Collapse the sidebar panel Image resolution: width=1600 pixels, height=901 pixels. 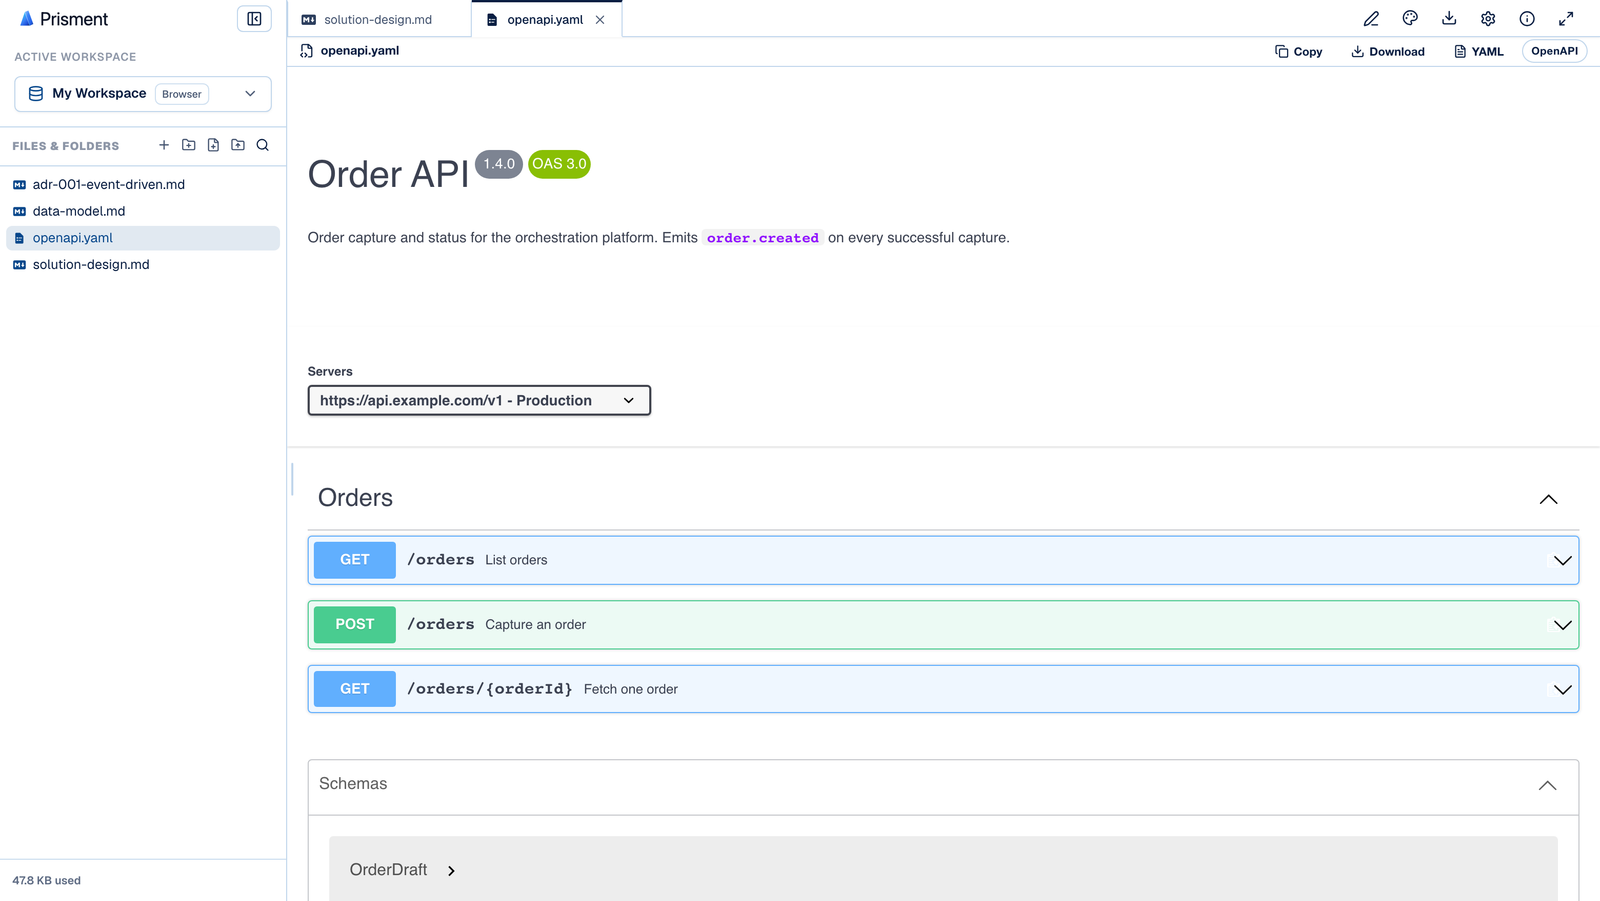tap(254, 19)
